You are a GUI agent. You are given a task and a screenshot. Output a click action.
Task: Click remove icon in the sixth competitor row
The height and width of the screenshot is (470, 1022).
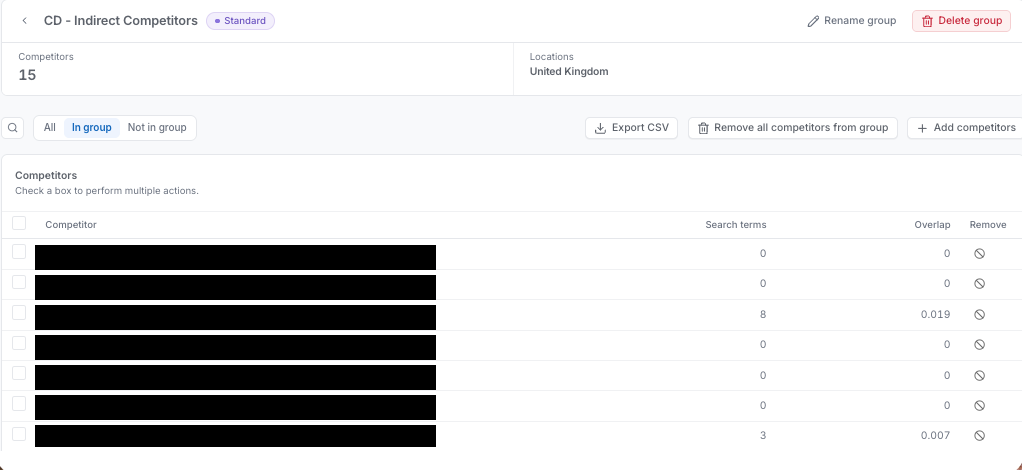[x=979, y=405]
